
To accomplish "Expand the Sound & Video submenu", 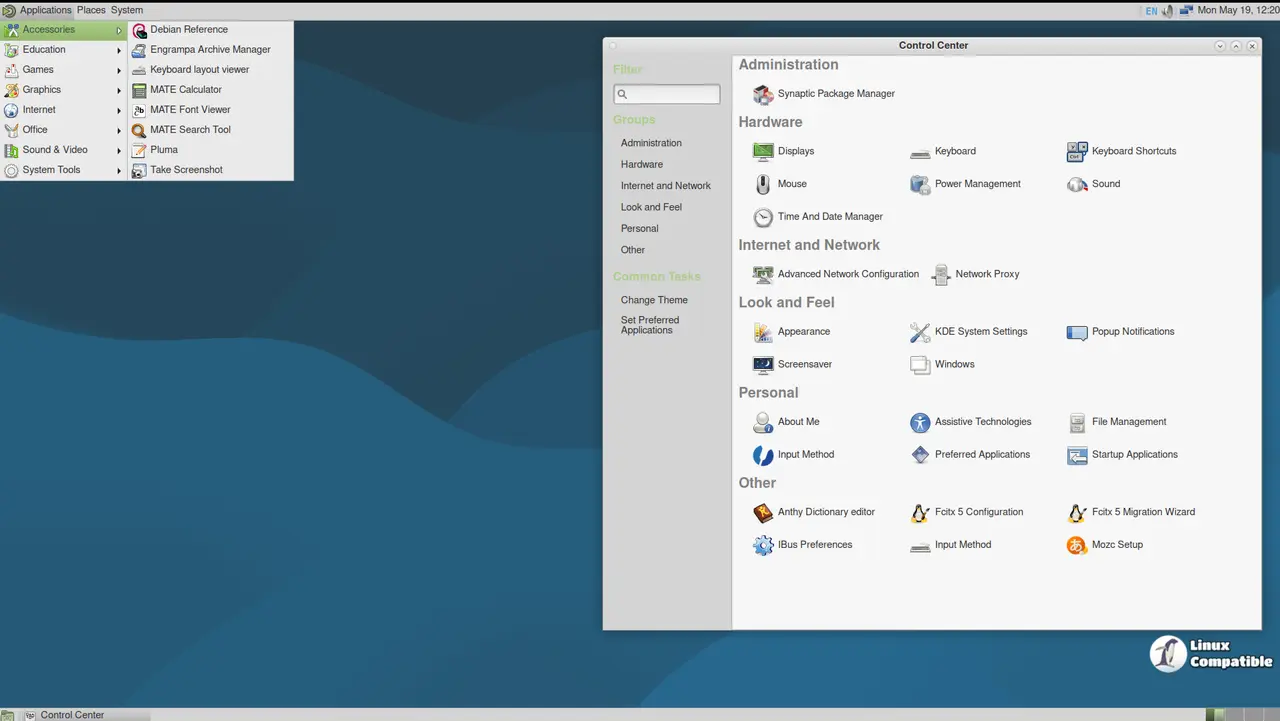I will [55, 149].
